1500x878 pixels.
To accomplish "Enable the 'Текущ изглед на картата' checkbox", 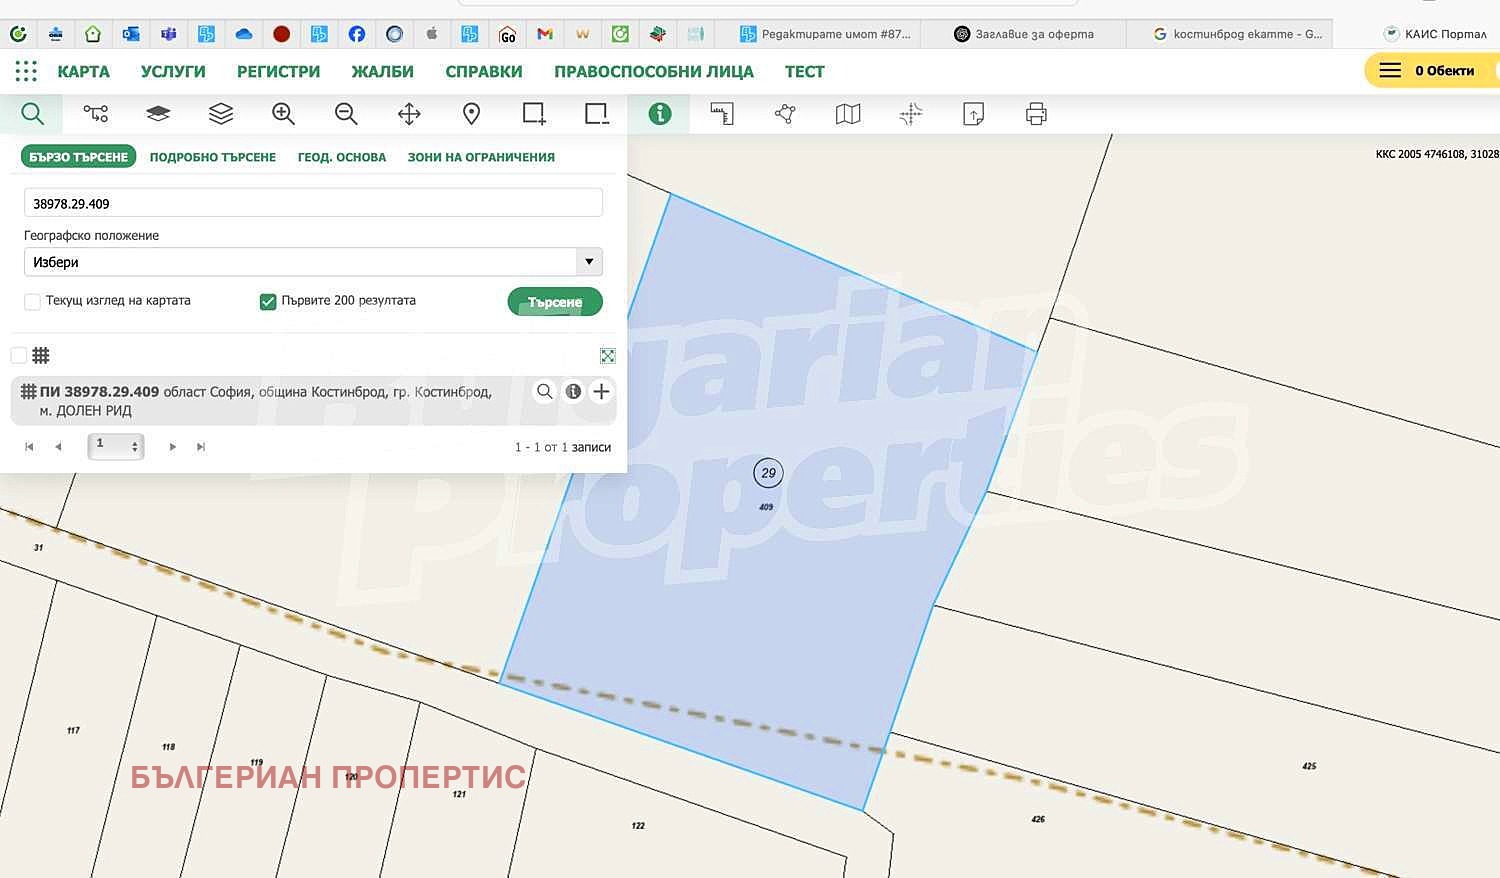I will (33, 302).
